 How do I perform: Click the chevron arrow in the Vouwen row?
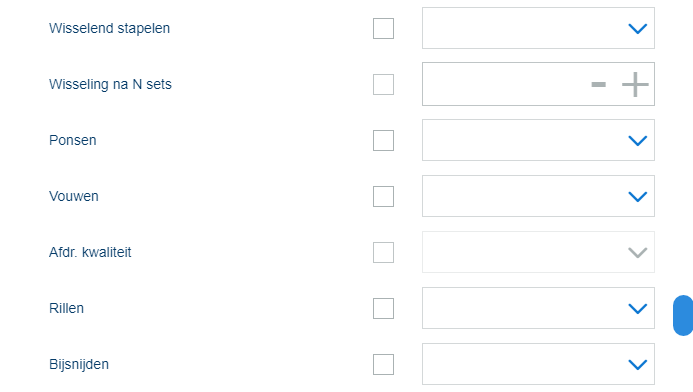(638, 197)
